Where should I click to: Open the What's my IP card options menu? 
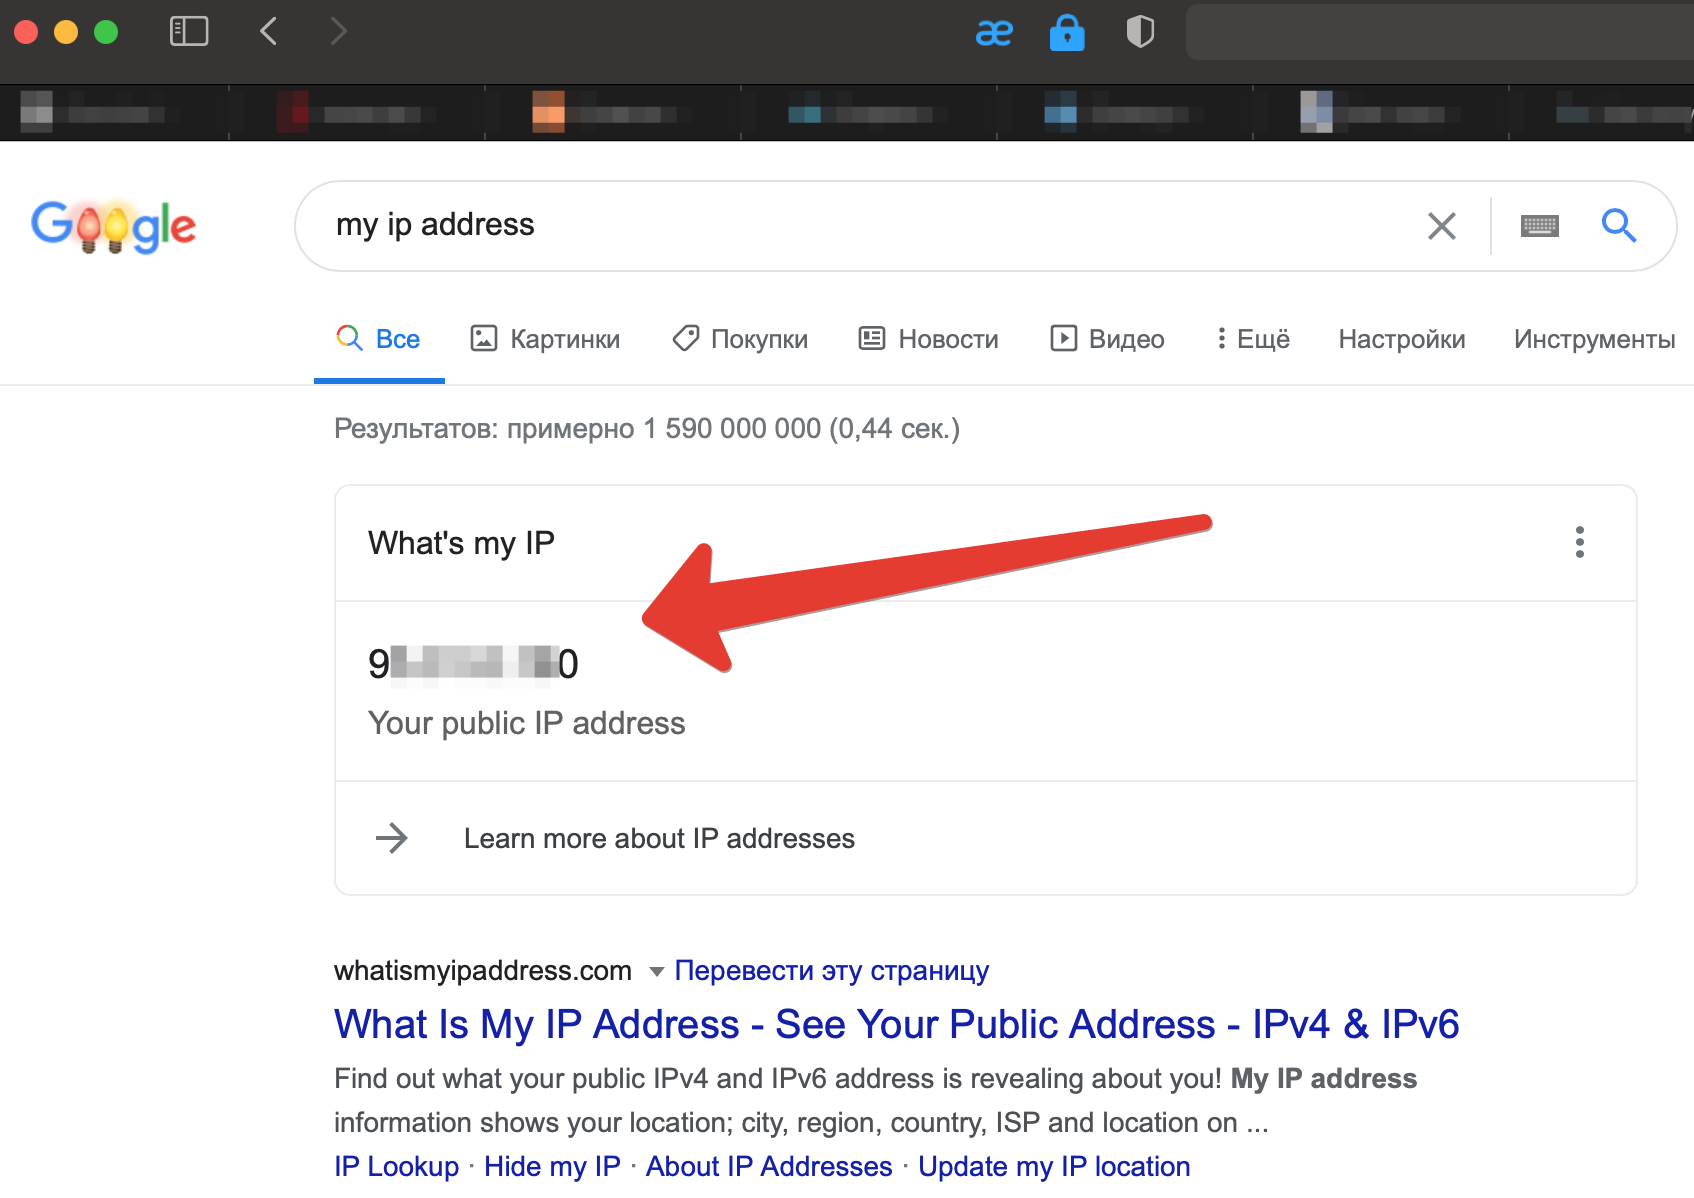click(1580, 542)
